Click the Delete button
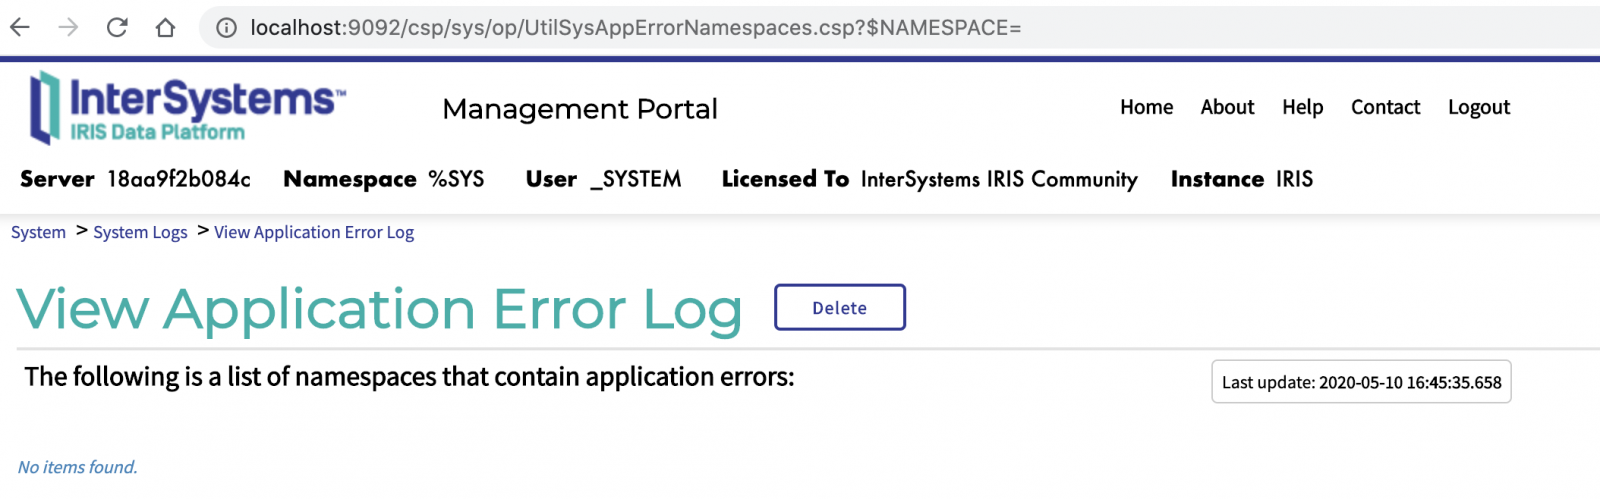Image resolution: width=1600 pixels, height=499 pixels. point(840,307)
